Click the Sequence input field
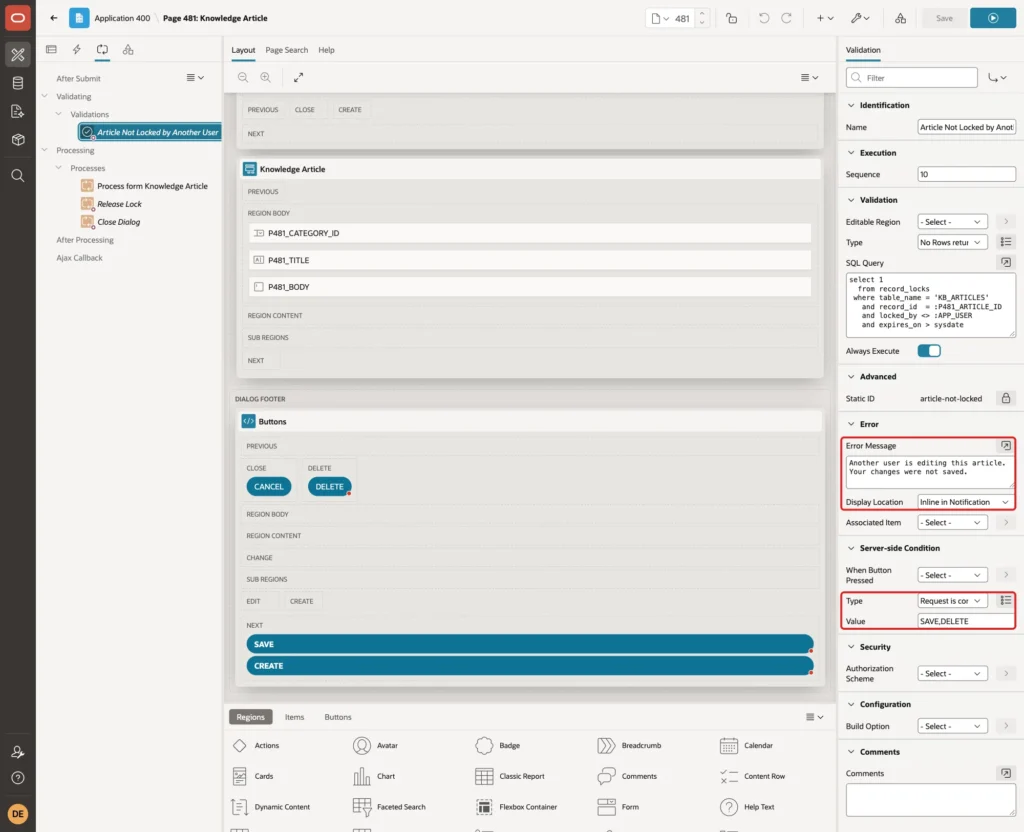 966,174
